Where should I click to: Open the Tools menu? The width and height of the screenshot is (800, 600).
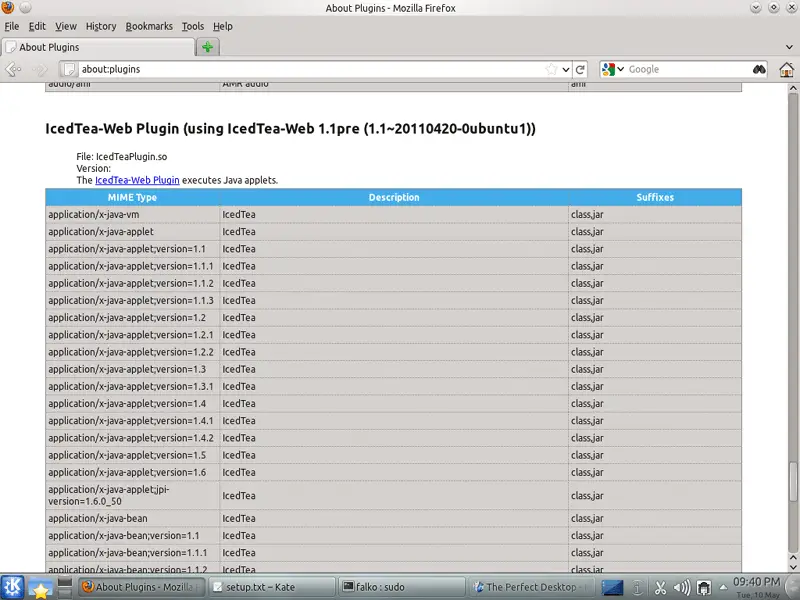point(193,26)
